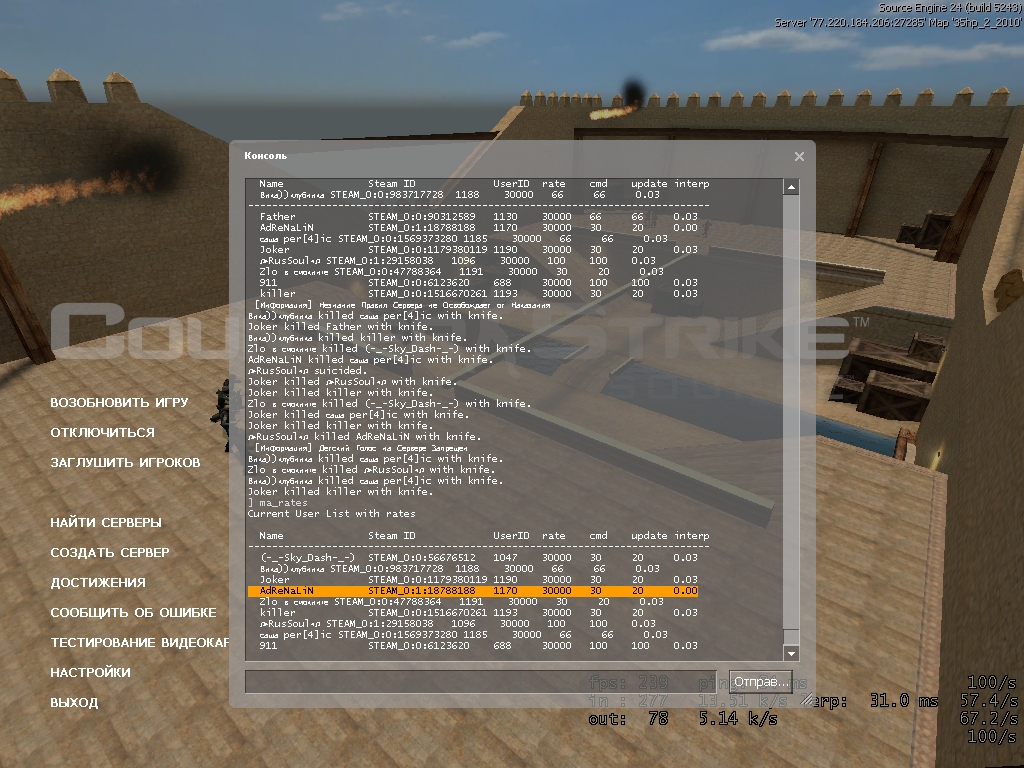Open НАЙТИ СЕРВЕРЫ server browser

[x=106, y=522]
